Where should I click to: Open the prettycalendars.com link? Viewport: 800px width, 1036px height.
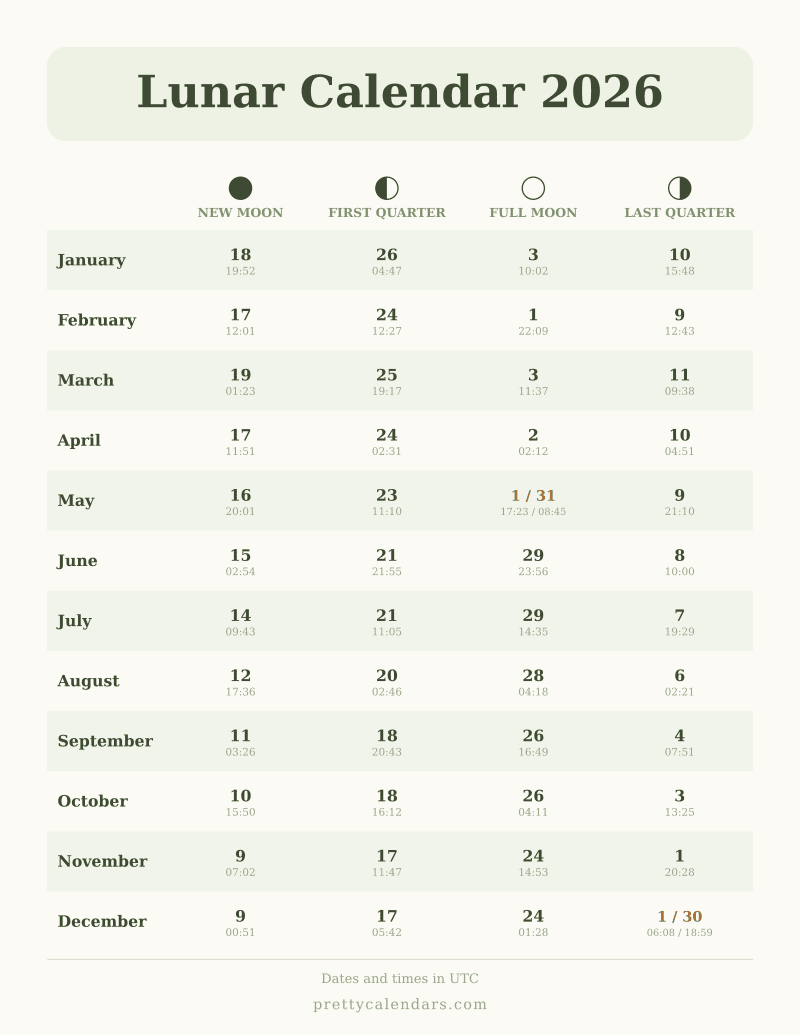(400, 1004)
